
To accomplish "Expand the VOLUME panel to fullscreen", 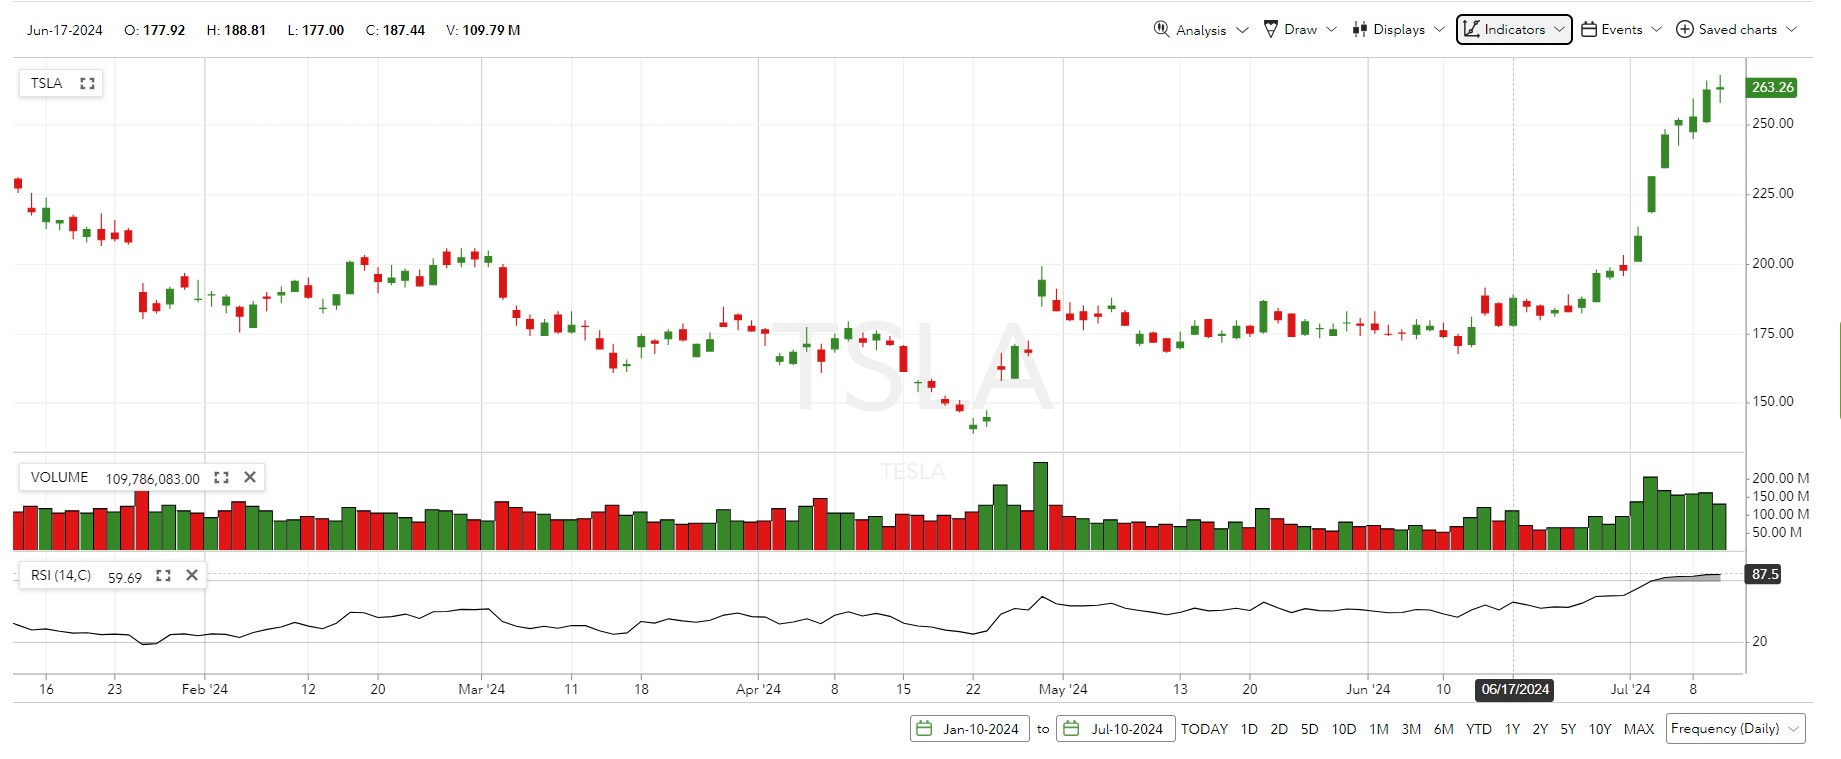I will pos(221,477).
